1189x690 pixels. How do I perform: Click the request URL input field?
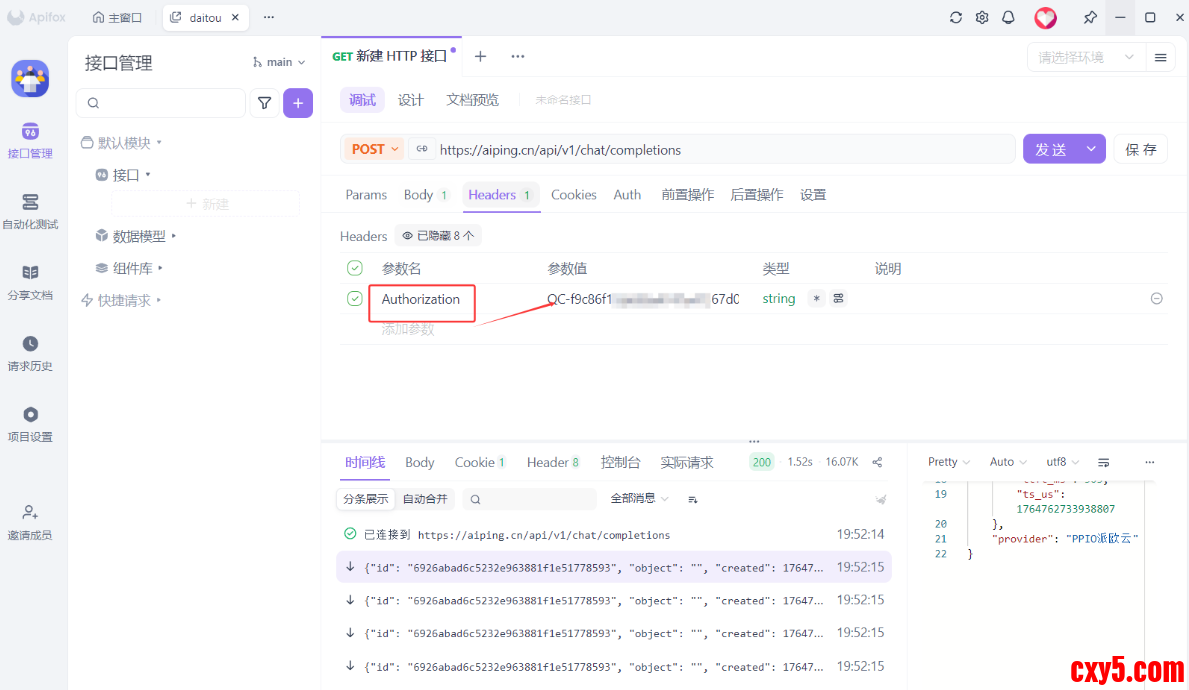(x=720, y=150)
